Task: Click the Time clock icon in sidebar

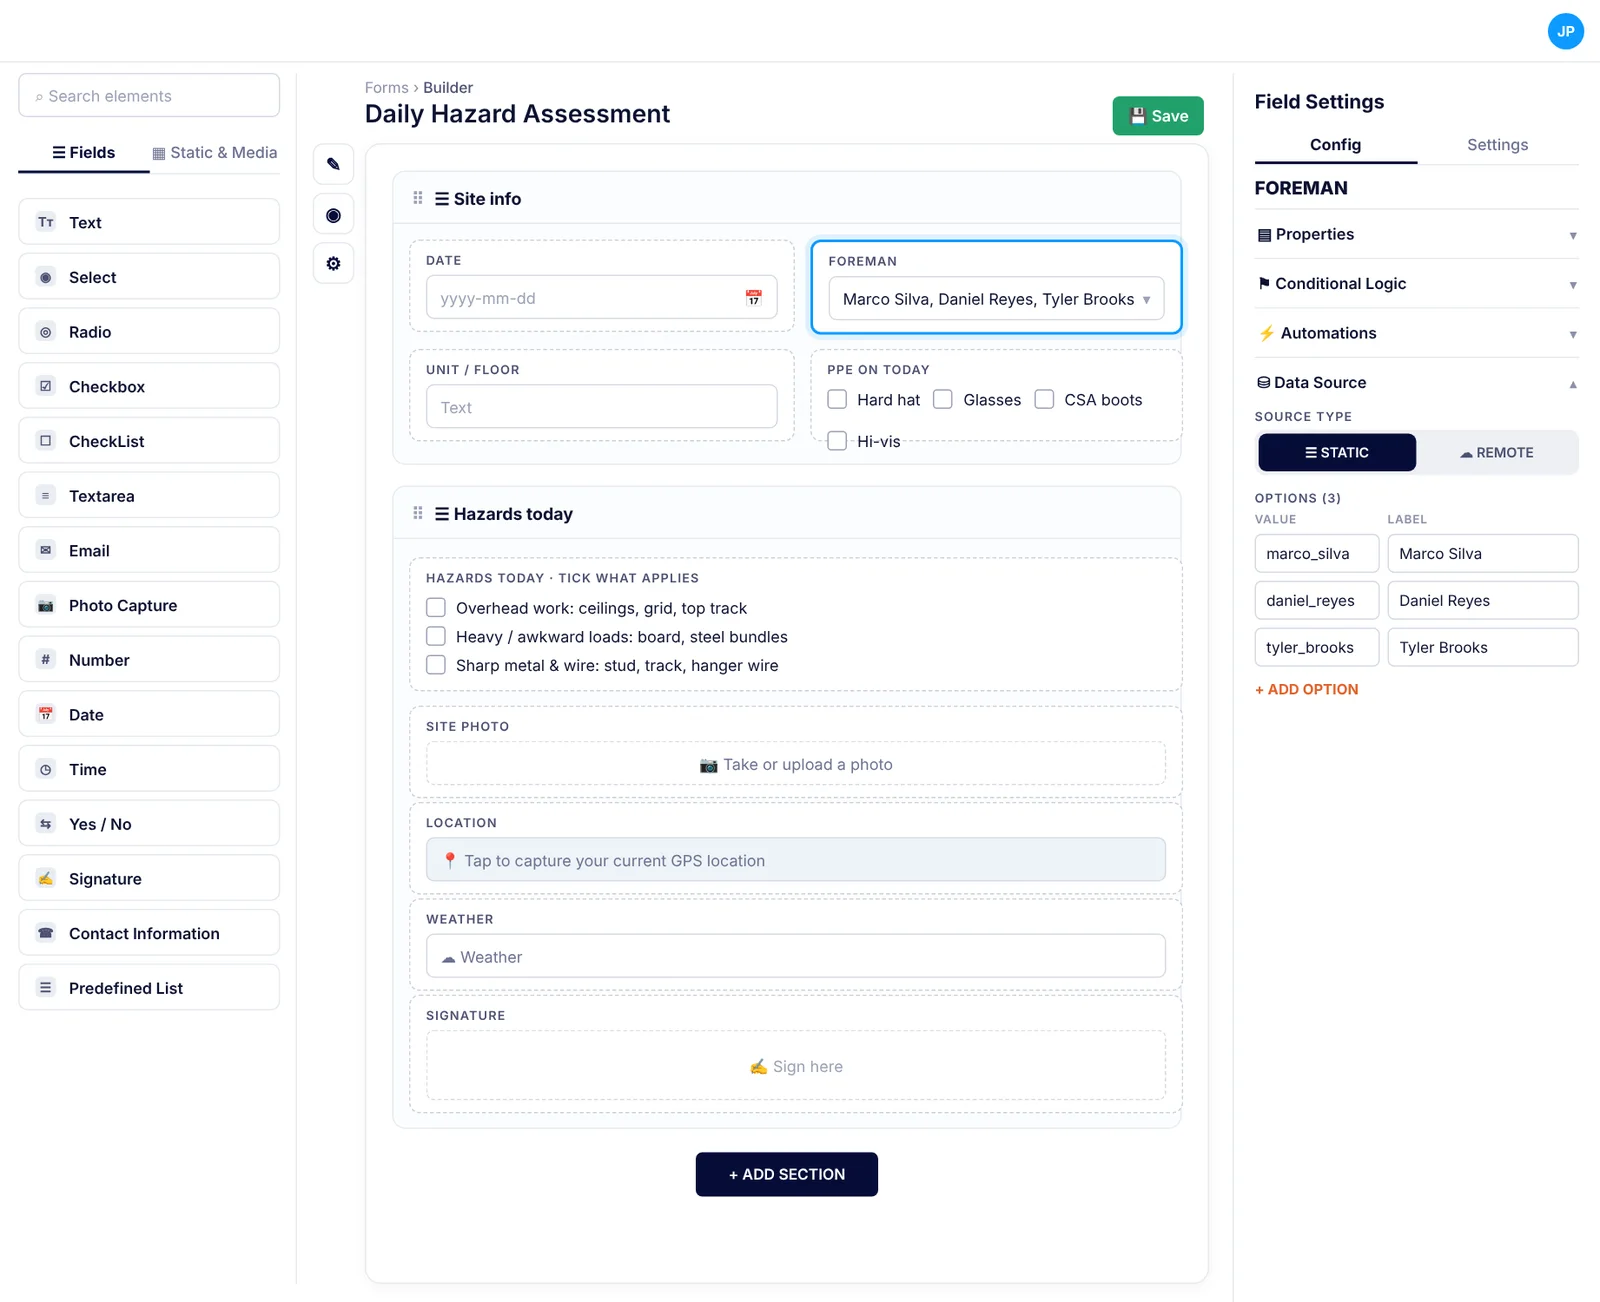Action: point(46,769)
